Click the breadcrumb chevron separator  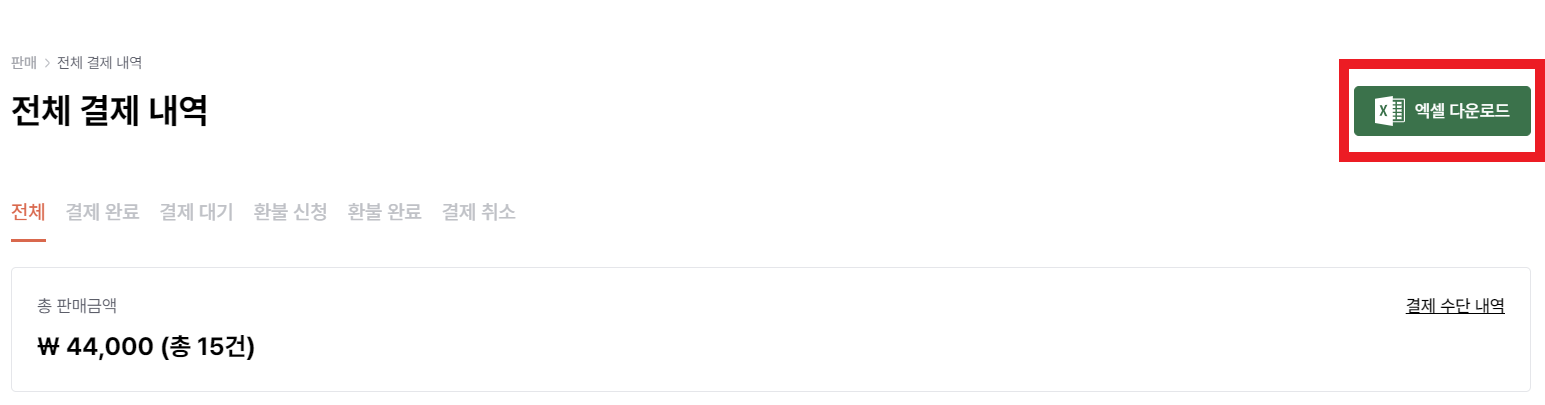point(47,63)
